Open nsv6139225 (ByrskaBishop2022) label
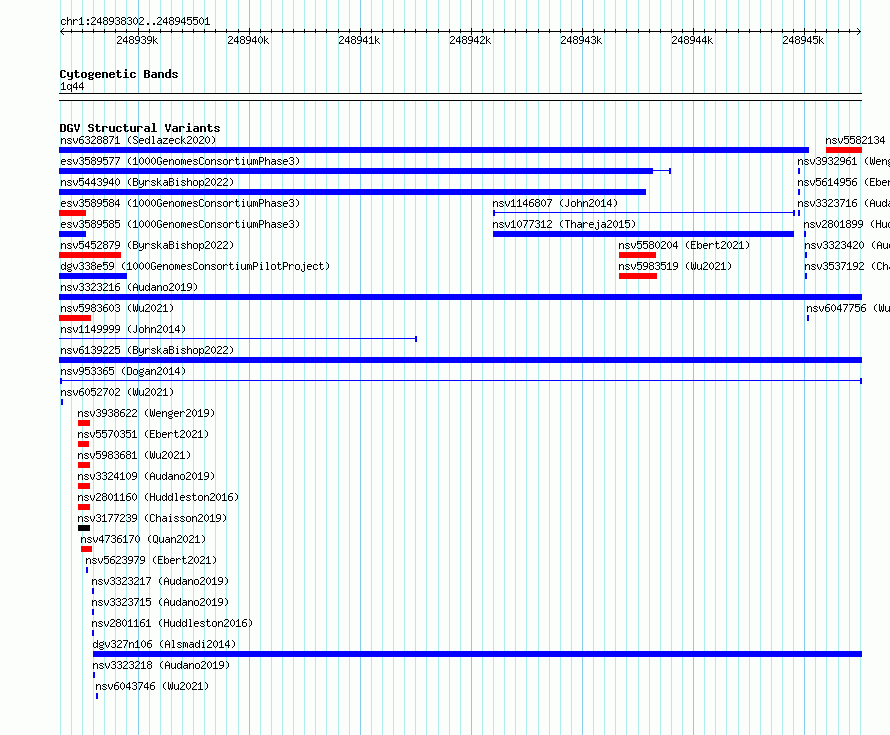The image size is (890, 735). (x=147, y=350)
